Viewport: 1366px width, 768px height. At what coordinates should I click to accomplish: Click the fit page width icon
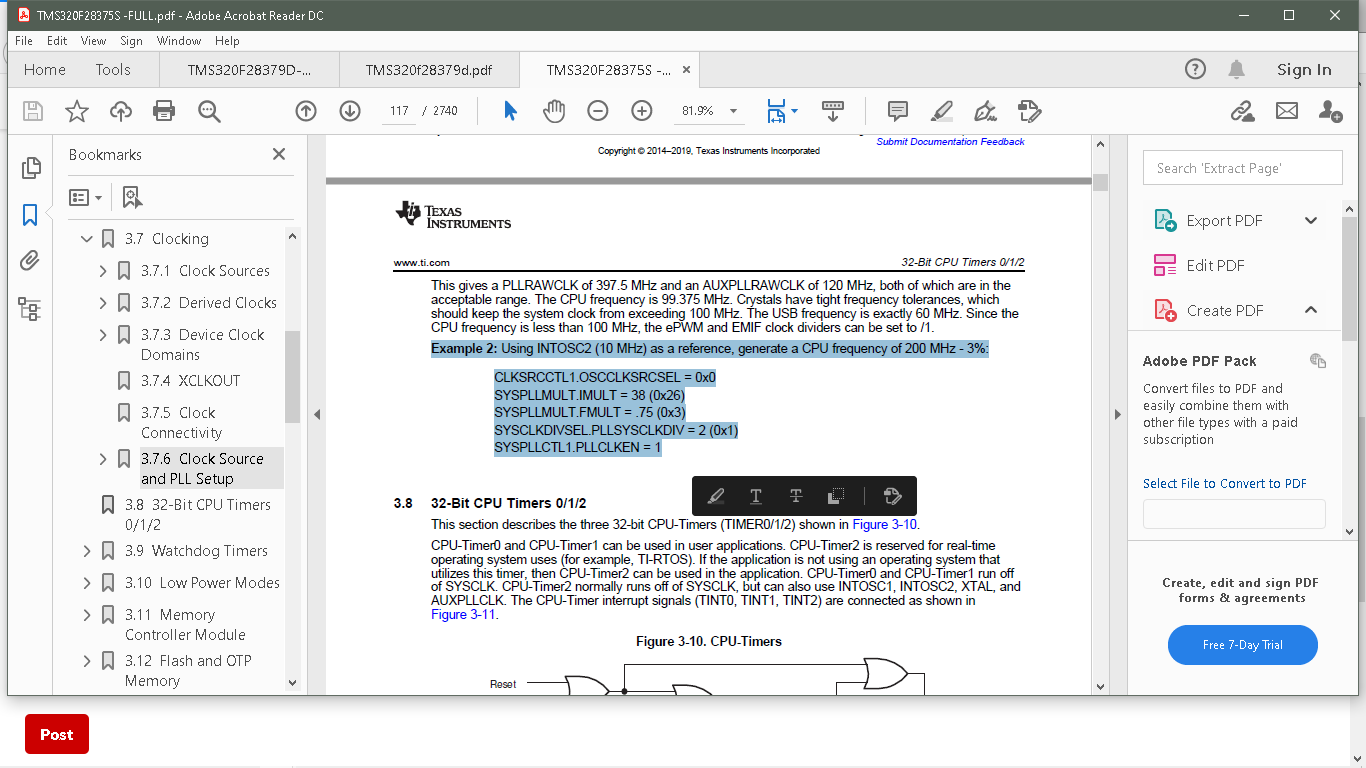coord(777,111)
